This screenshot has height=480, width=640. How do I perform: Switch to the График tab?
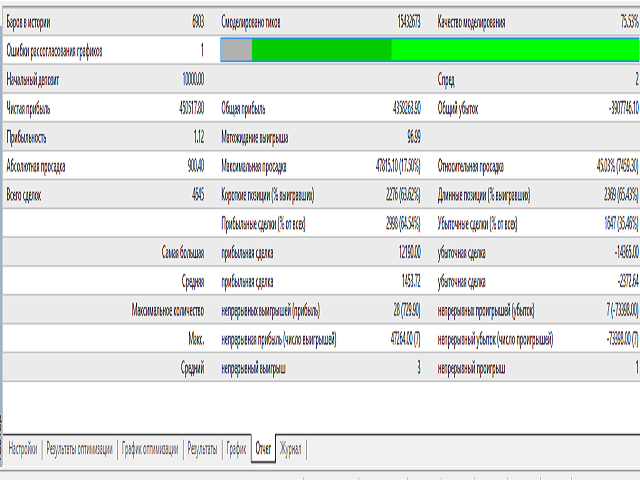pyautogui.click(x=236, y=449)
